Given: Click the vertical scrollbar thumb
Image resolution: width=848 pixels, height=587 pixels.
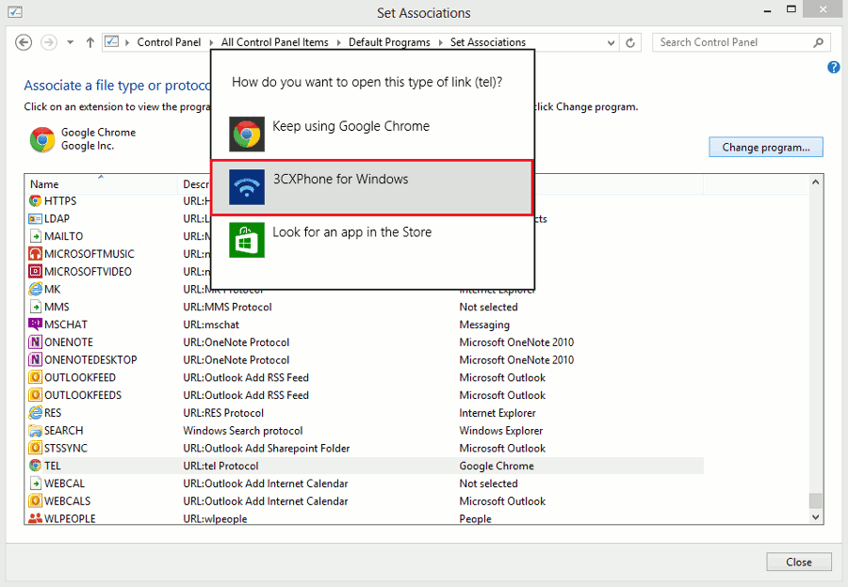Looking at the screenshot, I should pos(816,500).
